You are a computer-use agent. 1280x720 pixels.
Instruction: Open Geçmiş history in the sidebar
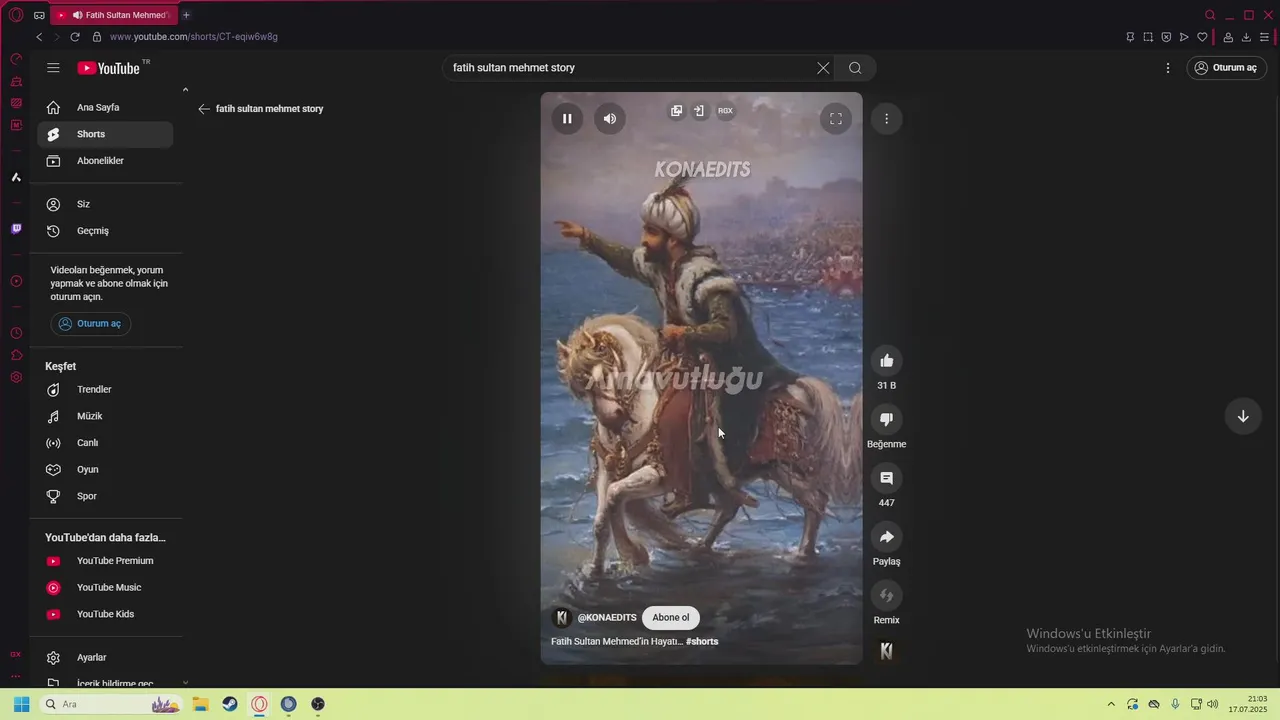point(105,231)
